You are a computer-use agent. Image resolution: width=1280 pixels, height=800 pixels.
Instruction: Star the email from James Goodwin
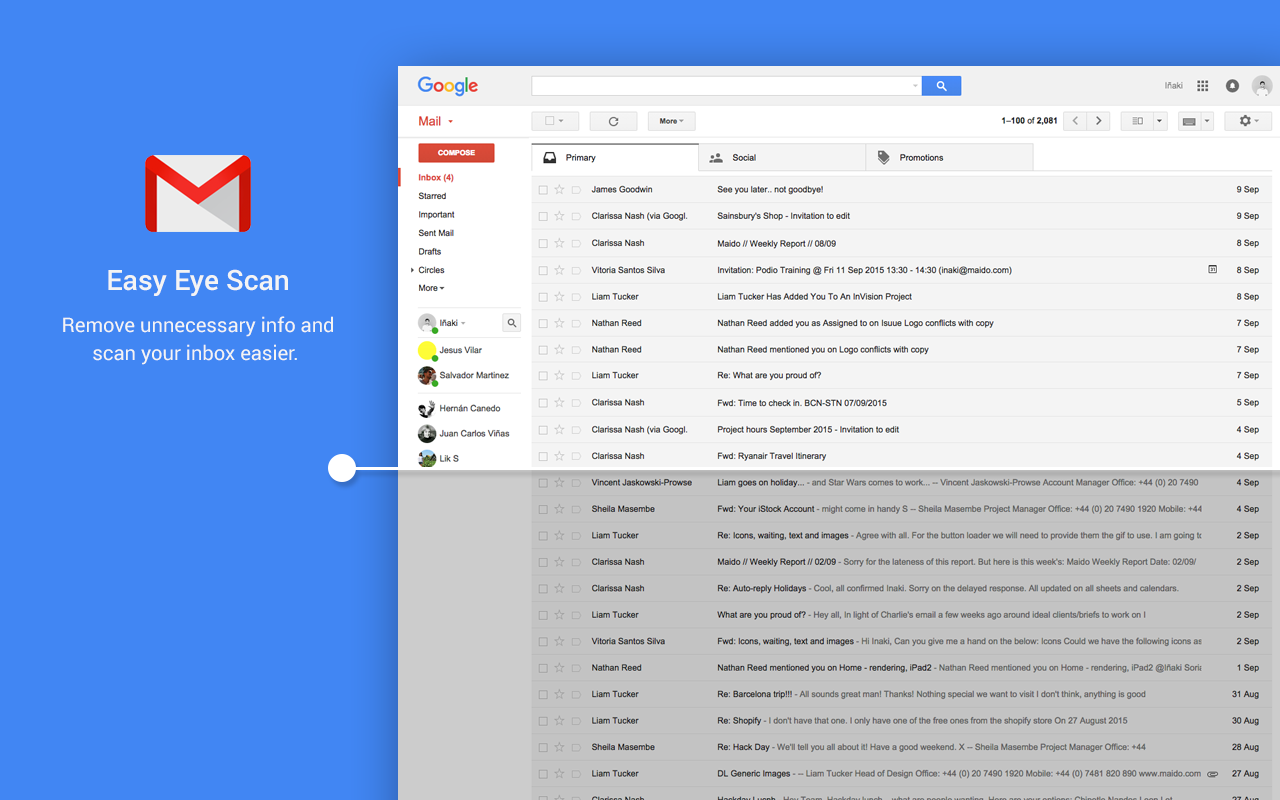tap(558, 189)
